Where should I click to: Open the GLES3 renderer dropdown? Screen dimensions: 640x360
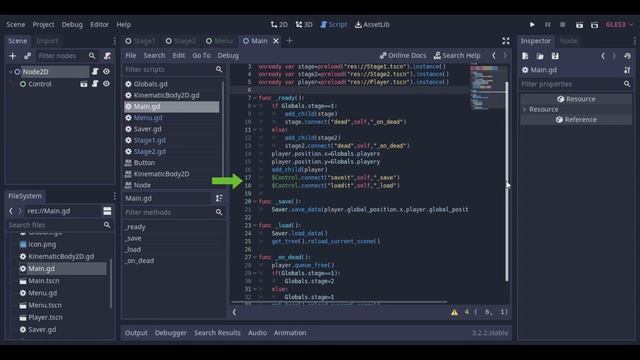pyautogui.click(x=619, y=24)
